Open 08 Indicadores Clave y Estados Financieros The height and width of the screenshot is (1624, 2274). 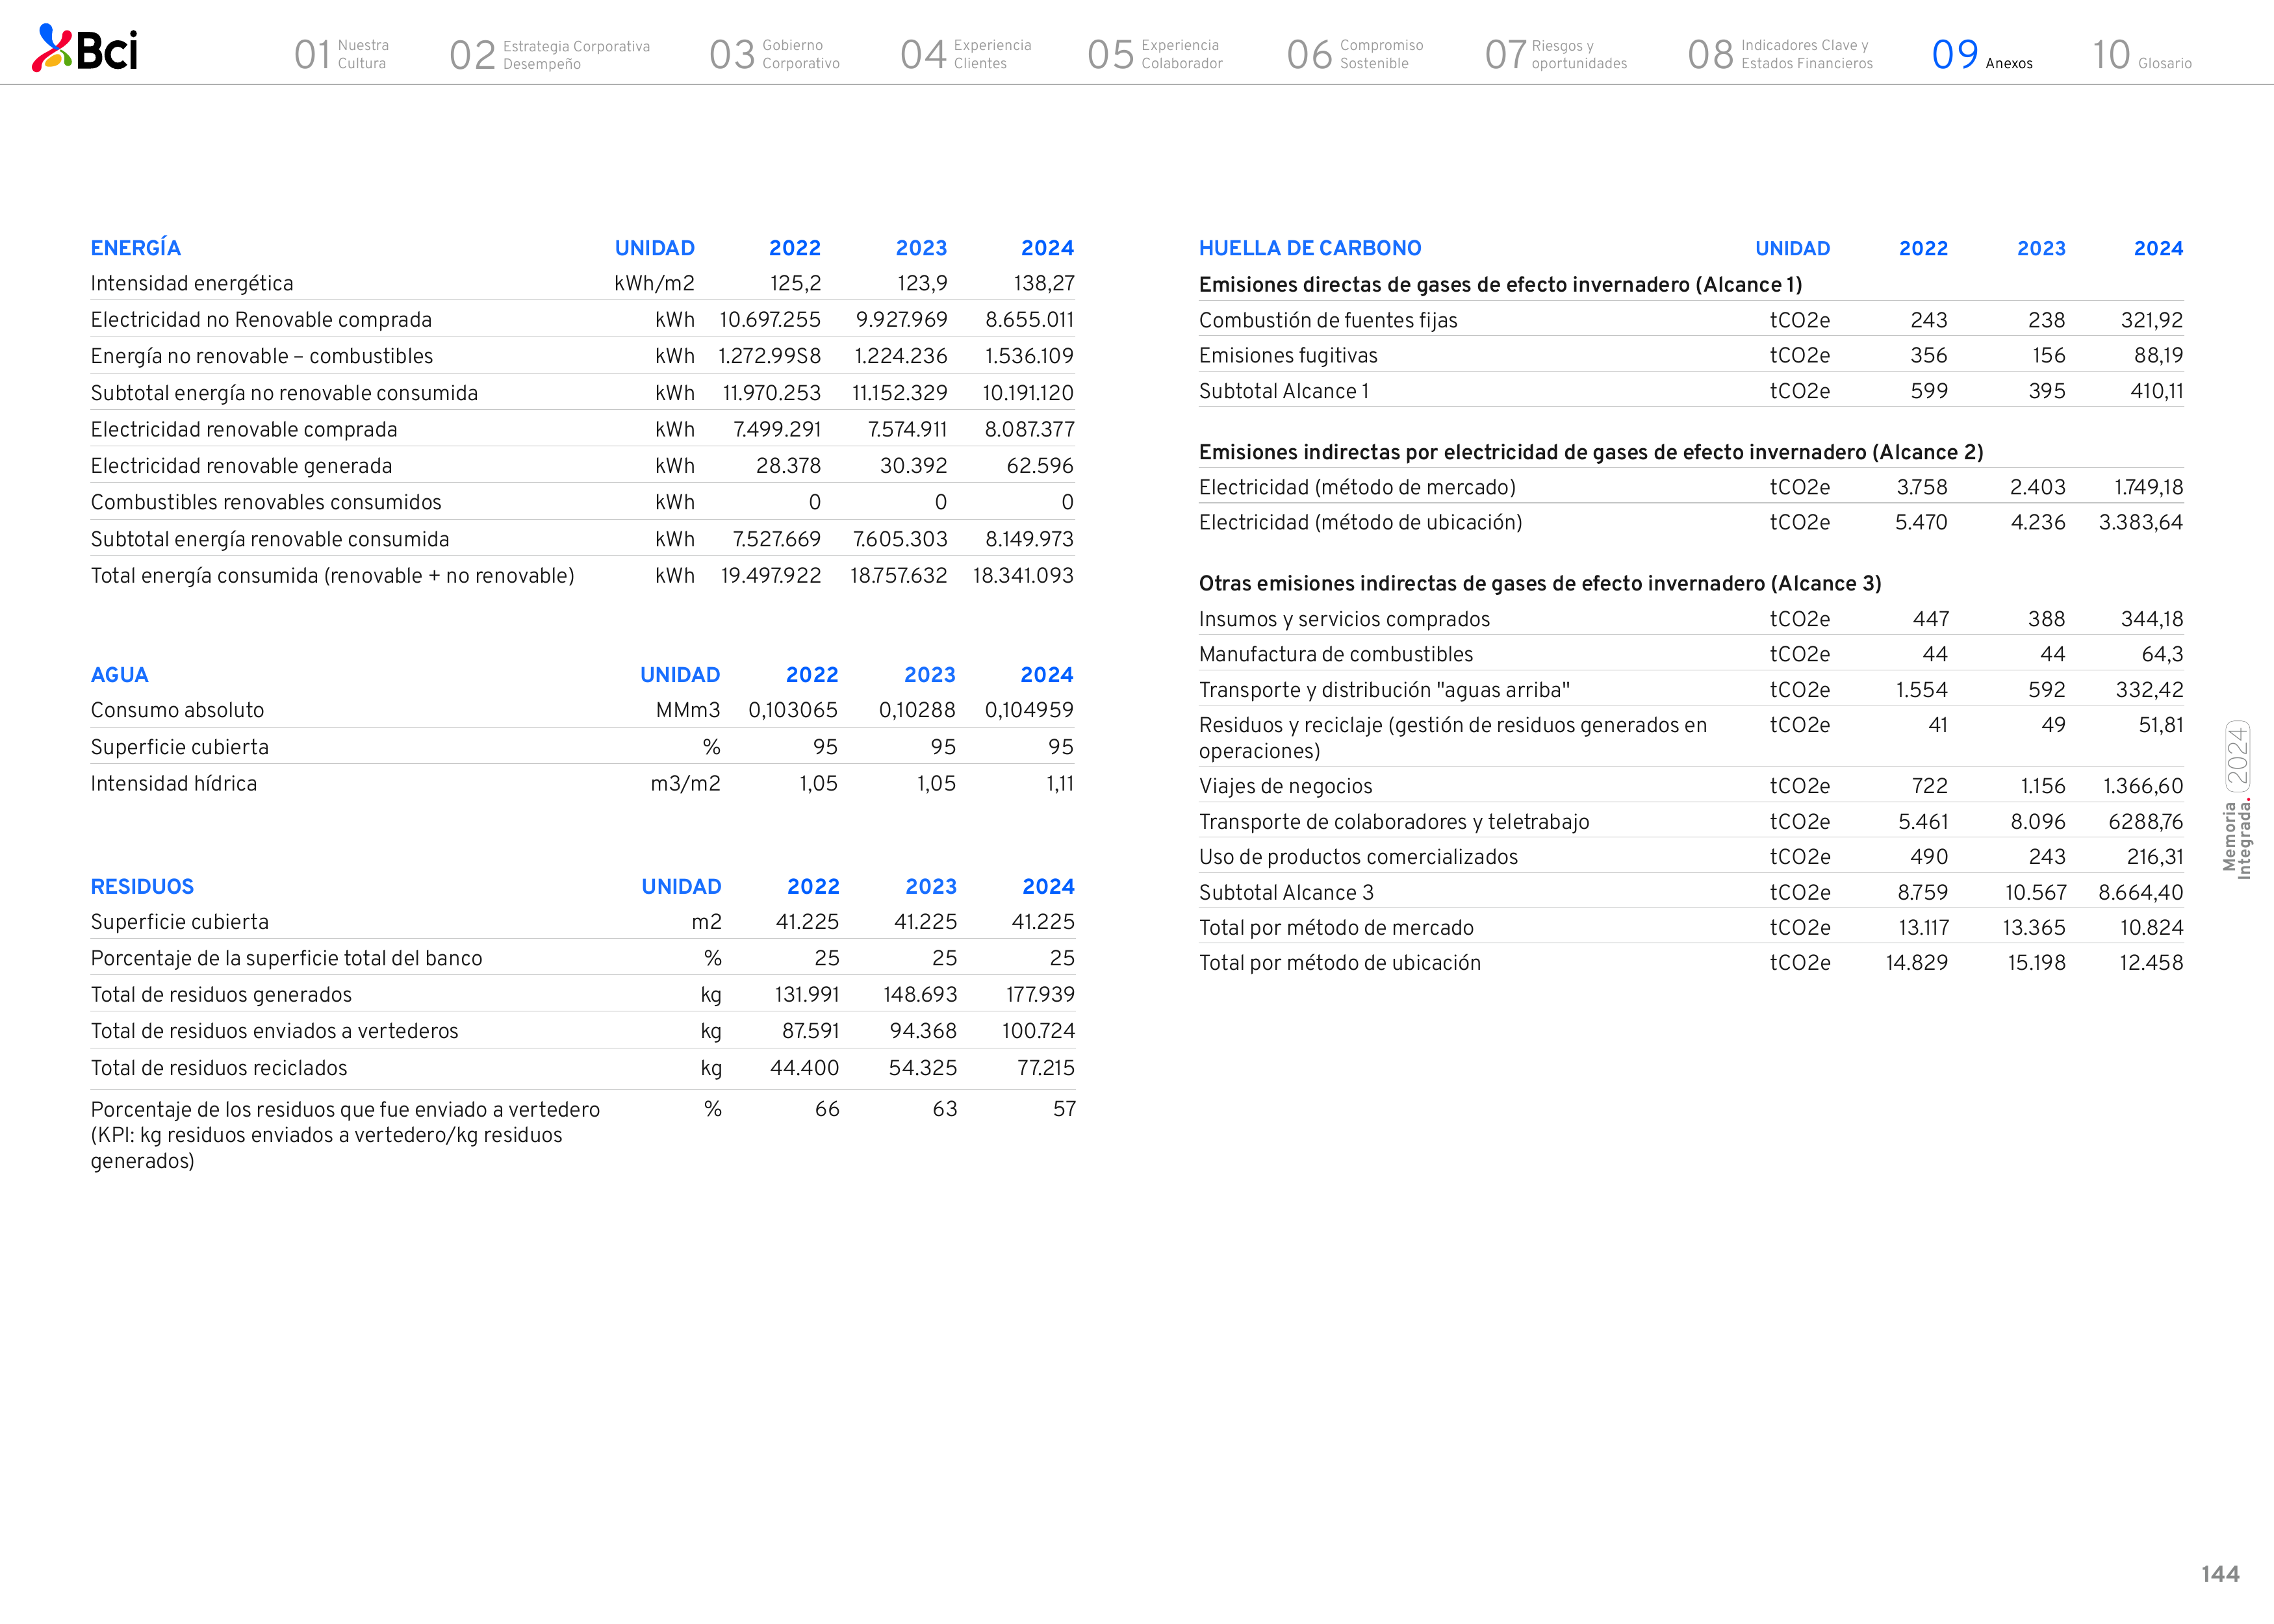[x=1780, y=54]
